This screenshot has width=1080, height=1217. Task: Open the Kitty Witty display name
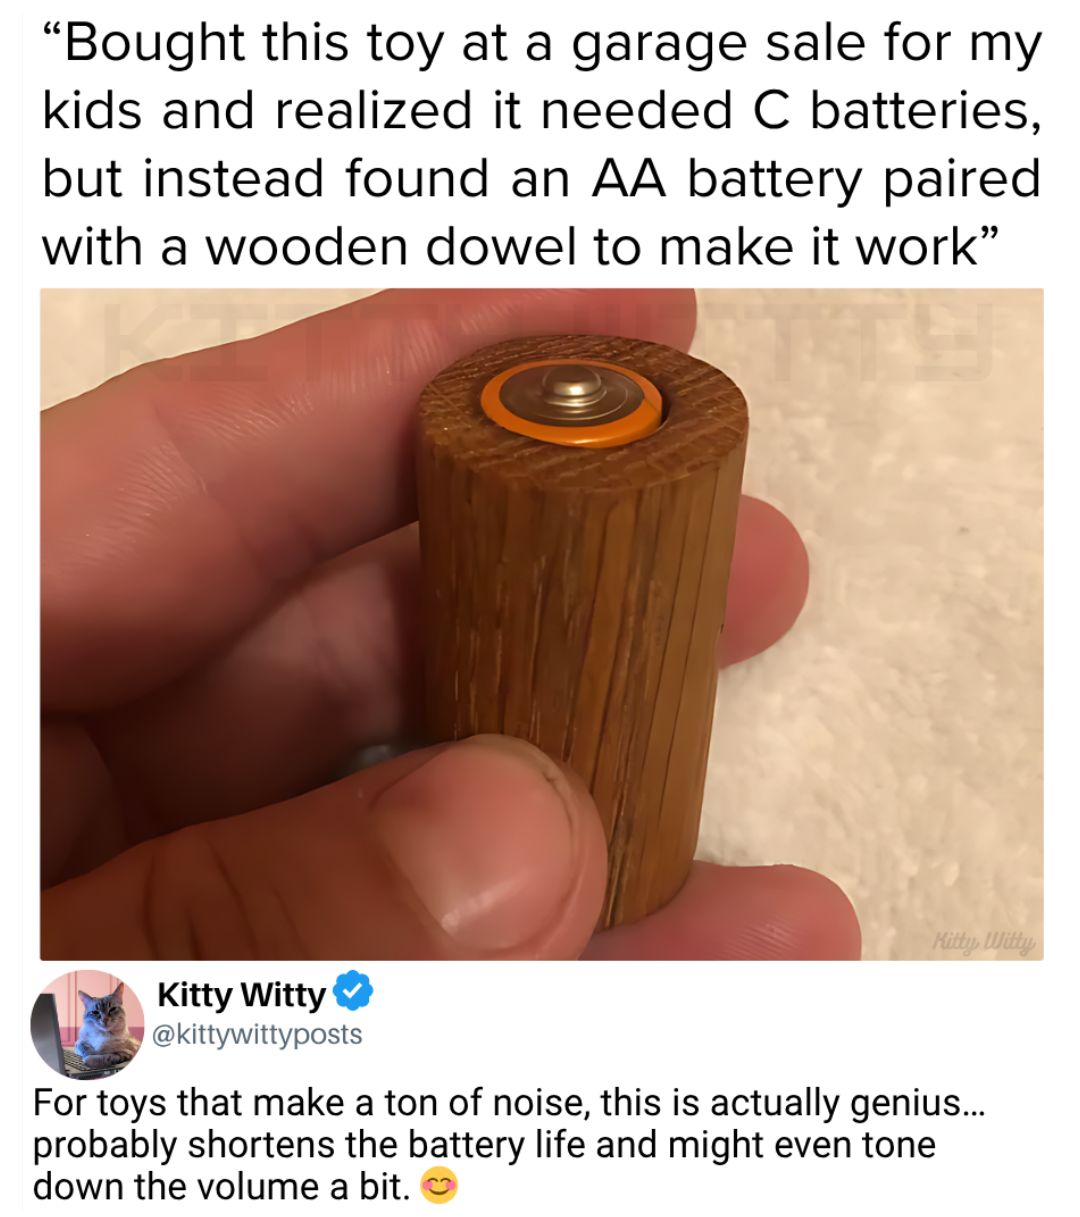point(242,995)
